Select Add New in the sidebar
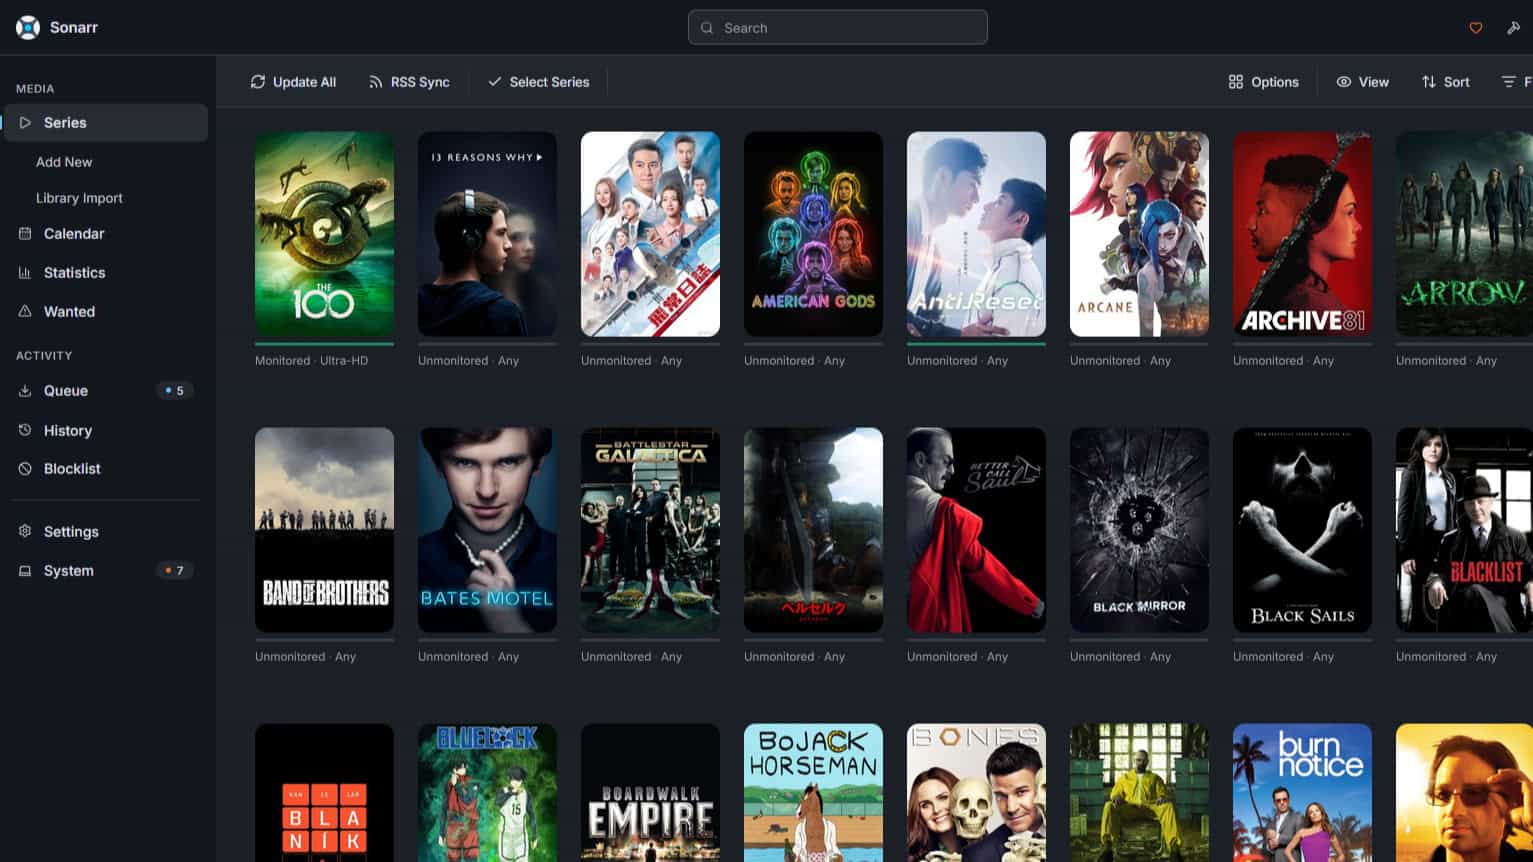The image size is (1533, 862). 64,162
